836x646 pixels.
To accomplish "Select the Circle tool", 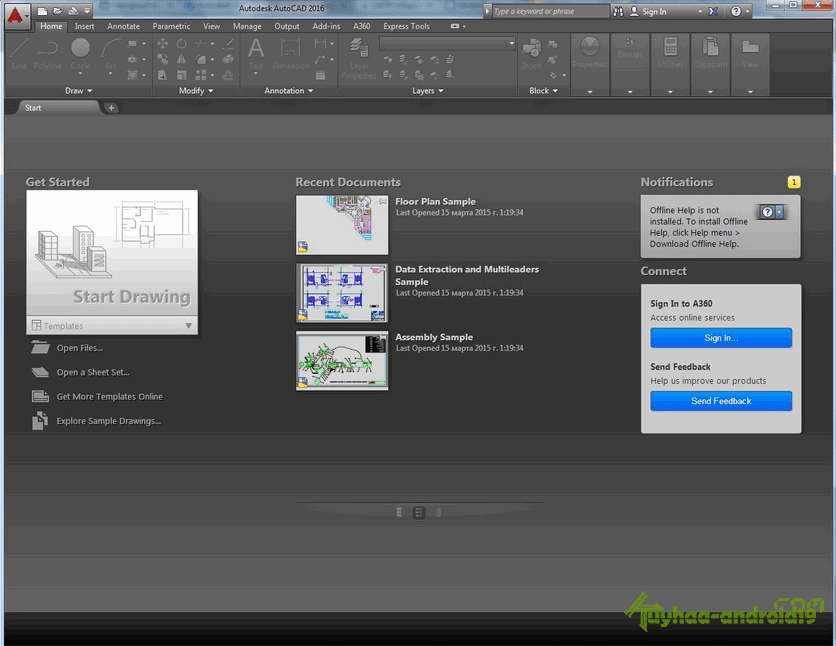I will click(81, 54).
